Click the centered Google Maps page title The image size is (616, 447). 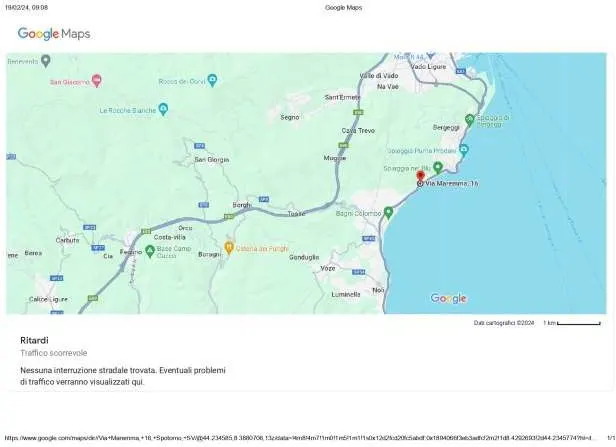coord(343,7)
